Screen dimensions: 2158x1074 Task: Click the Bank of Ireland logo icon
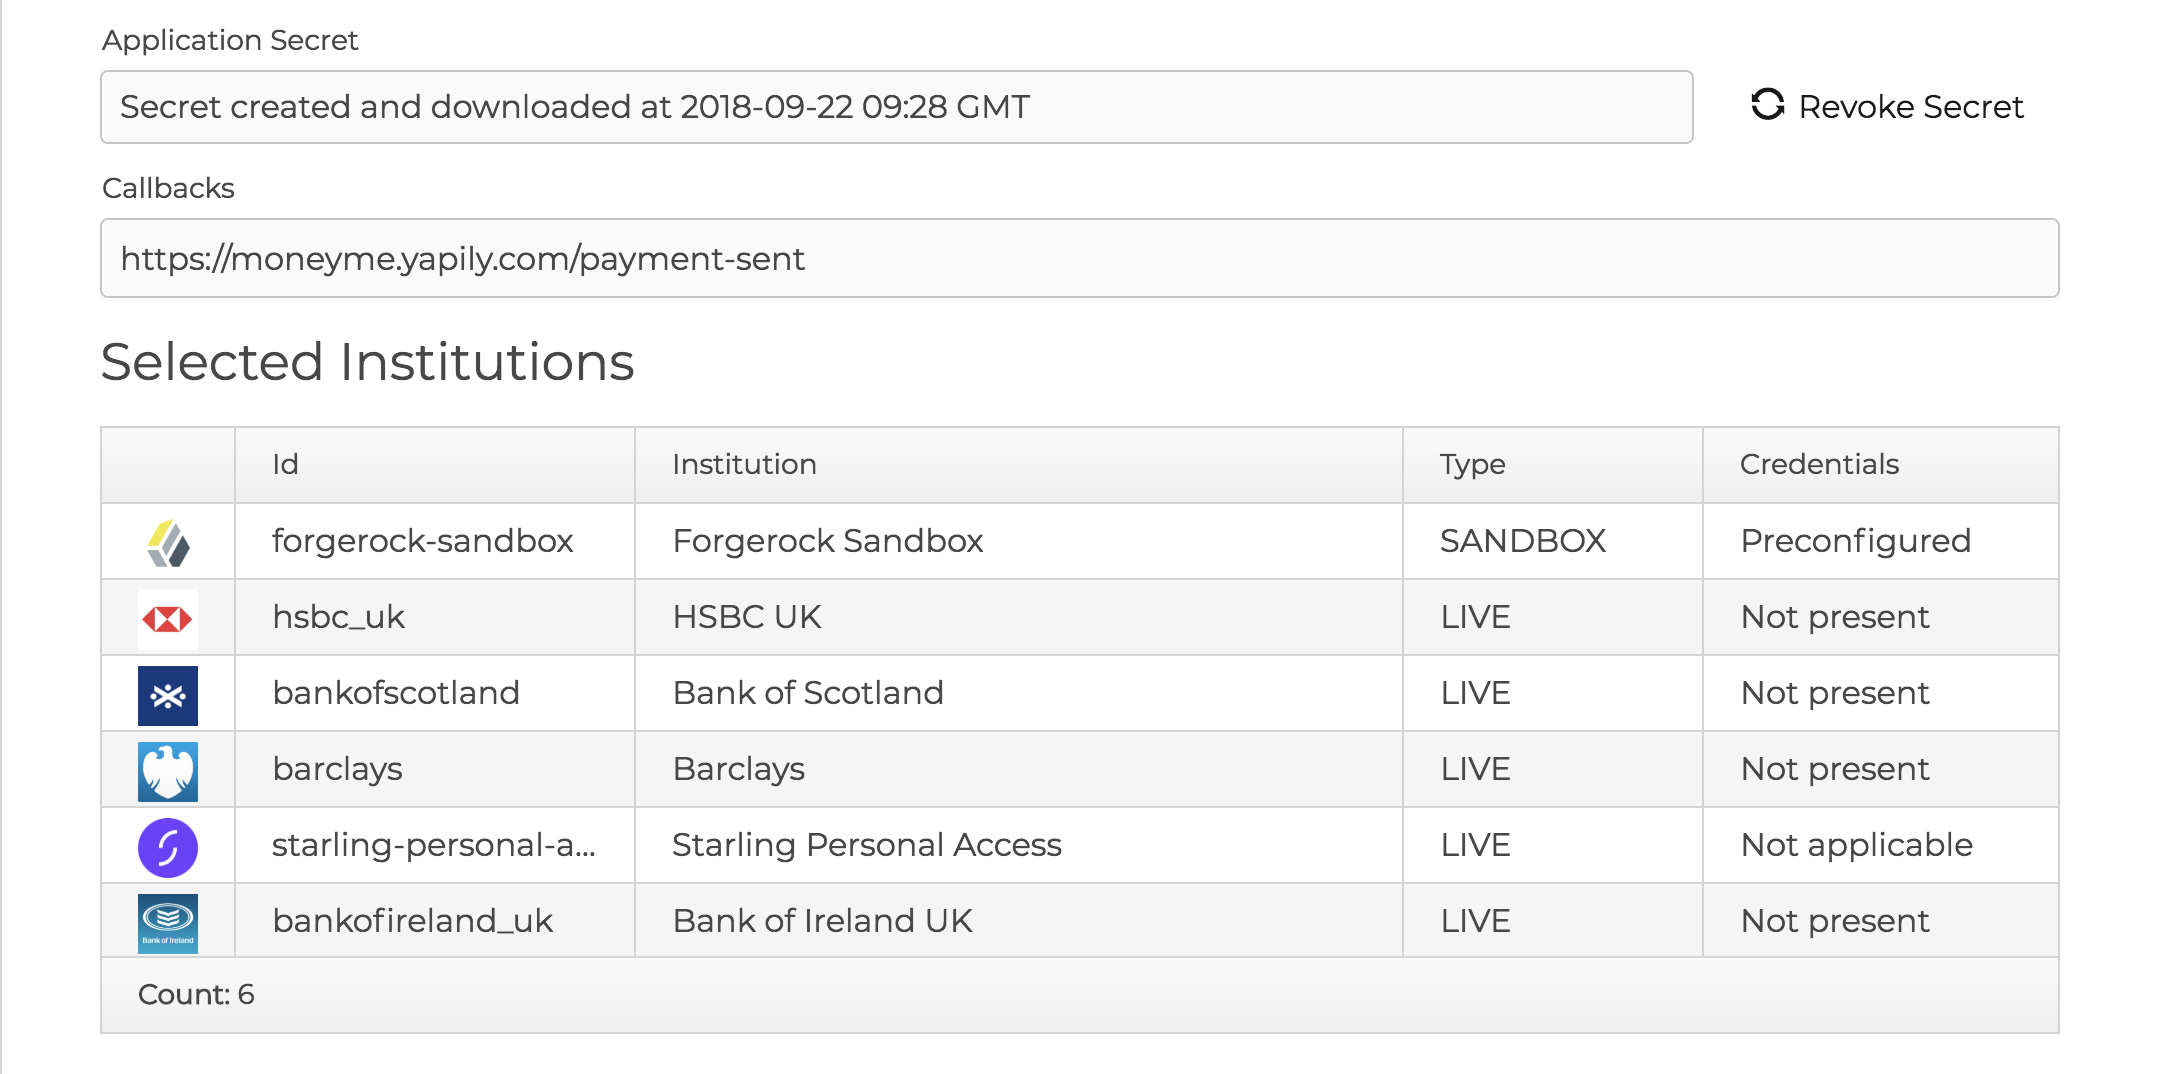pos(168,923)
